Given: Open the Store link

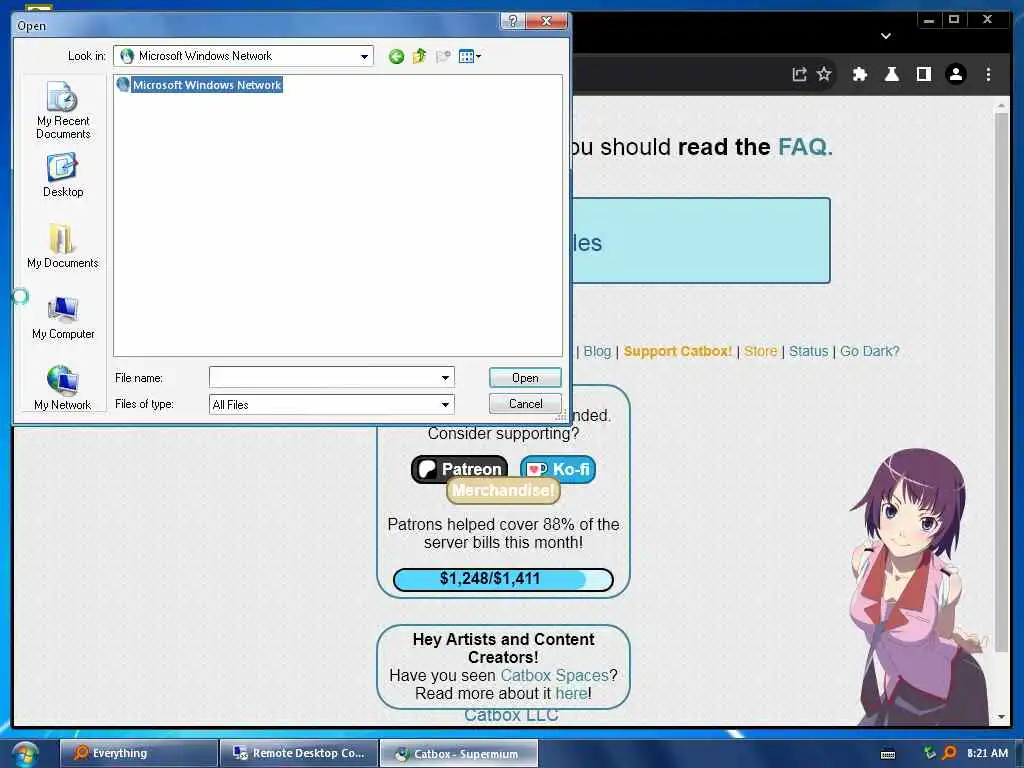Looking at the screenshot, I should 760,351.
